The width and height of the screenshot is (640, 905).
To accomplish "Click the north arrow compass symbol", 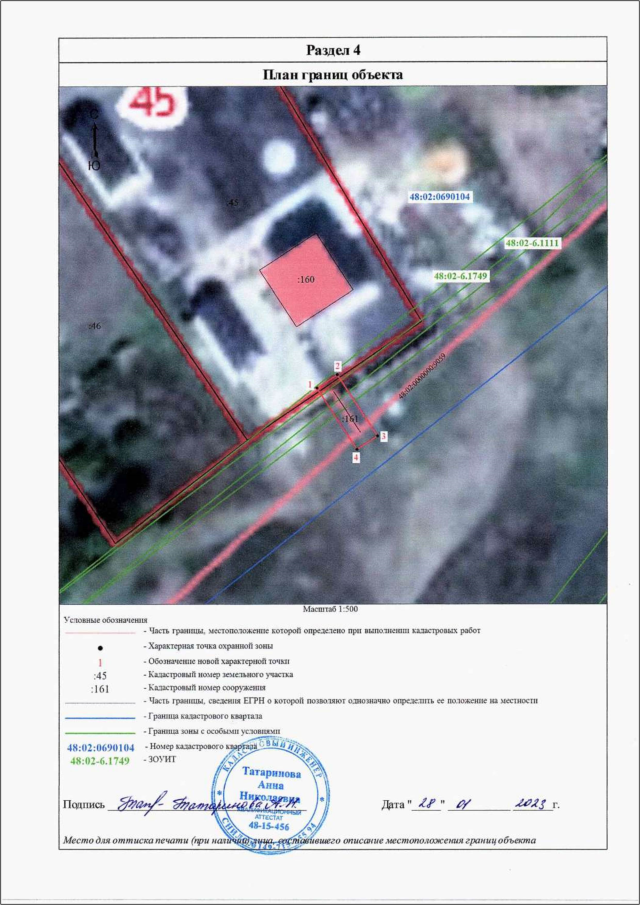I will (94, 140).
